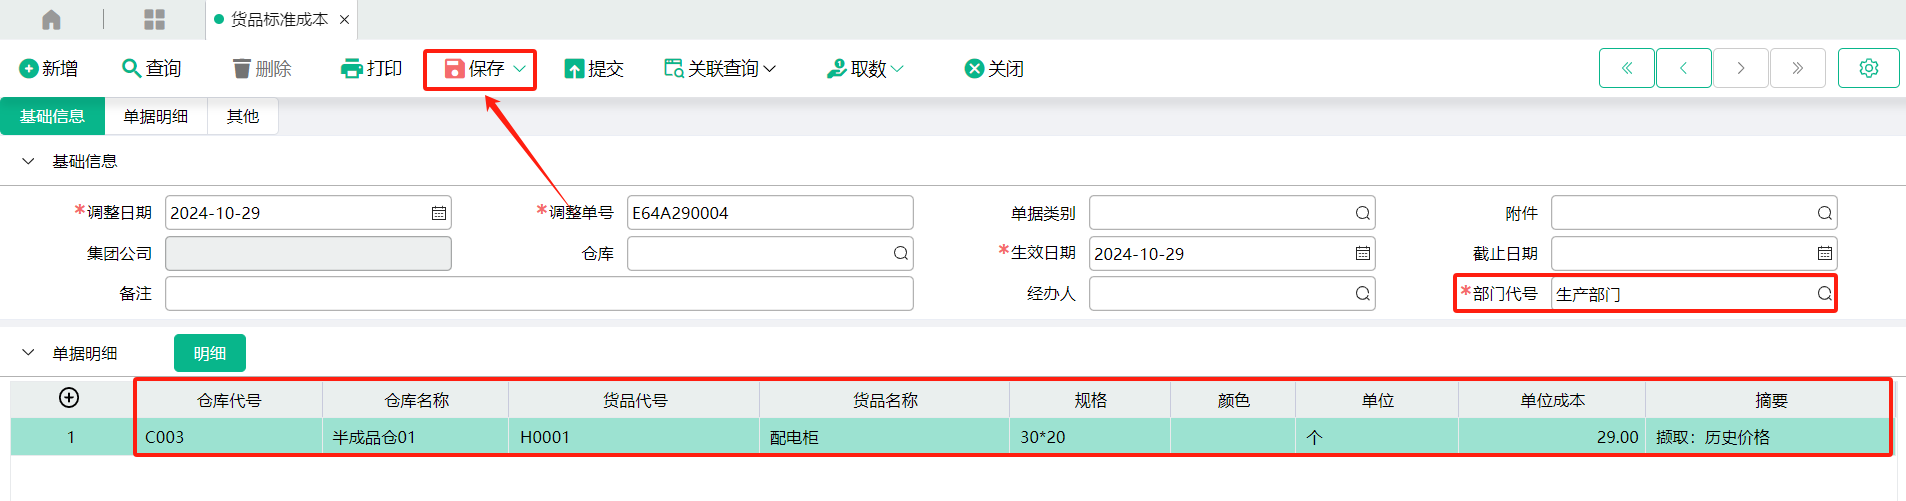Open the 取数 dropdown menu
1906x501 pixels.
(x=865, y=68)
